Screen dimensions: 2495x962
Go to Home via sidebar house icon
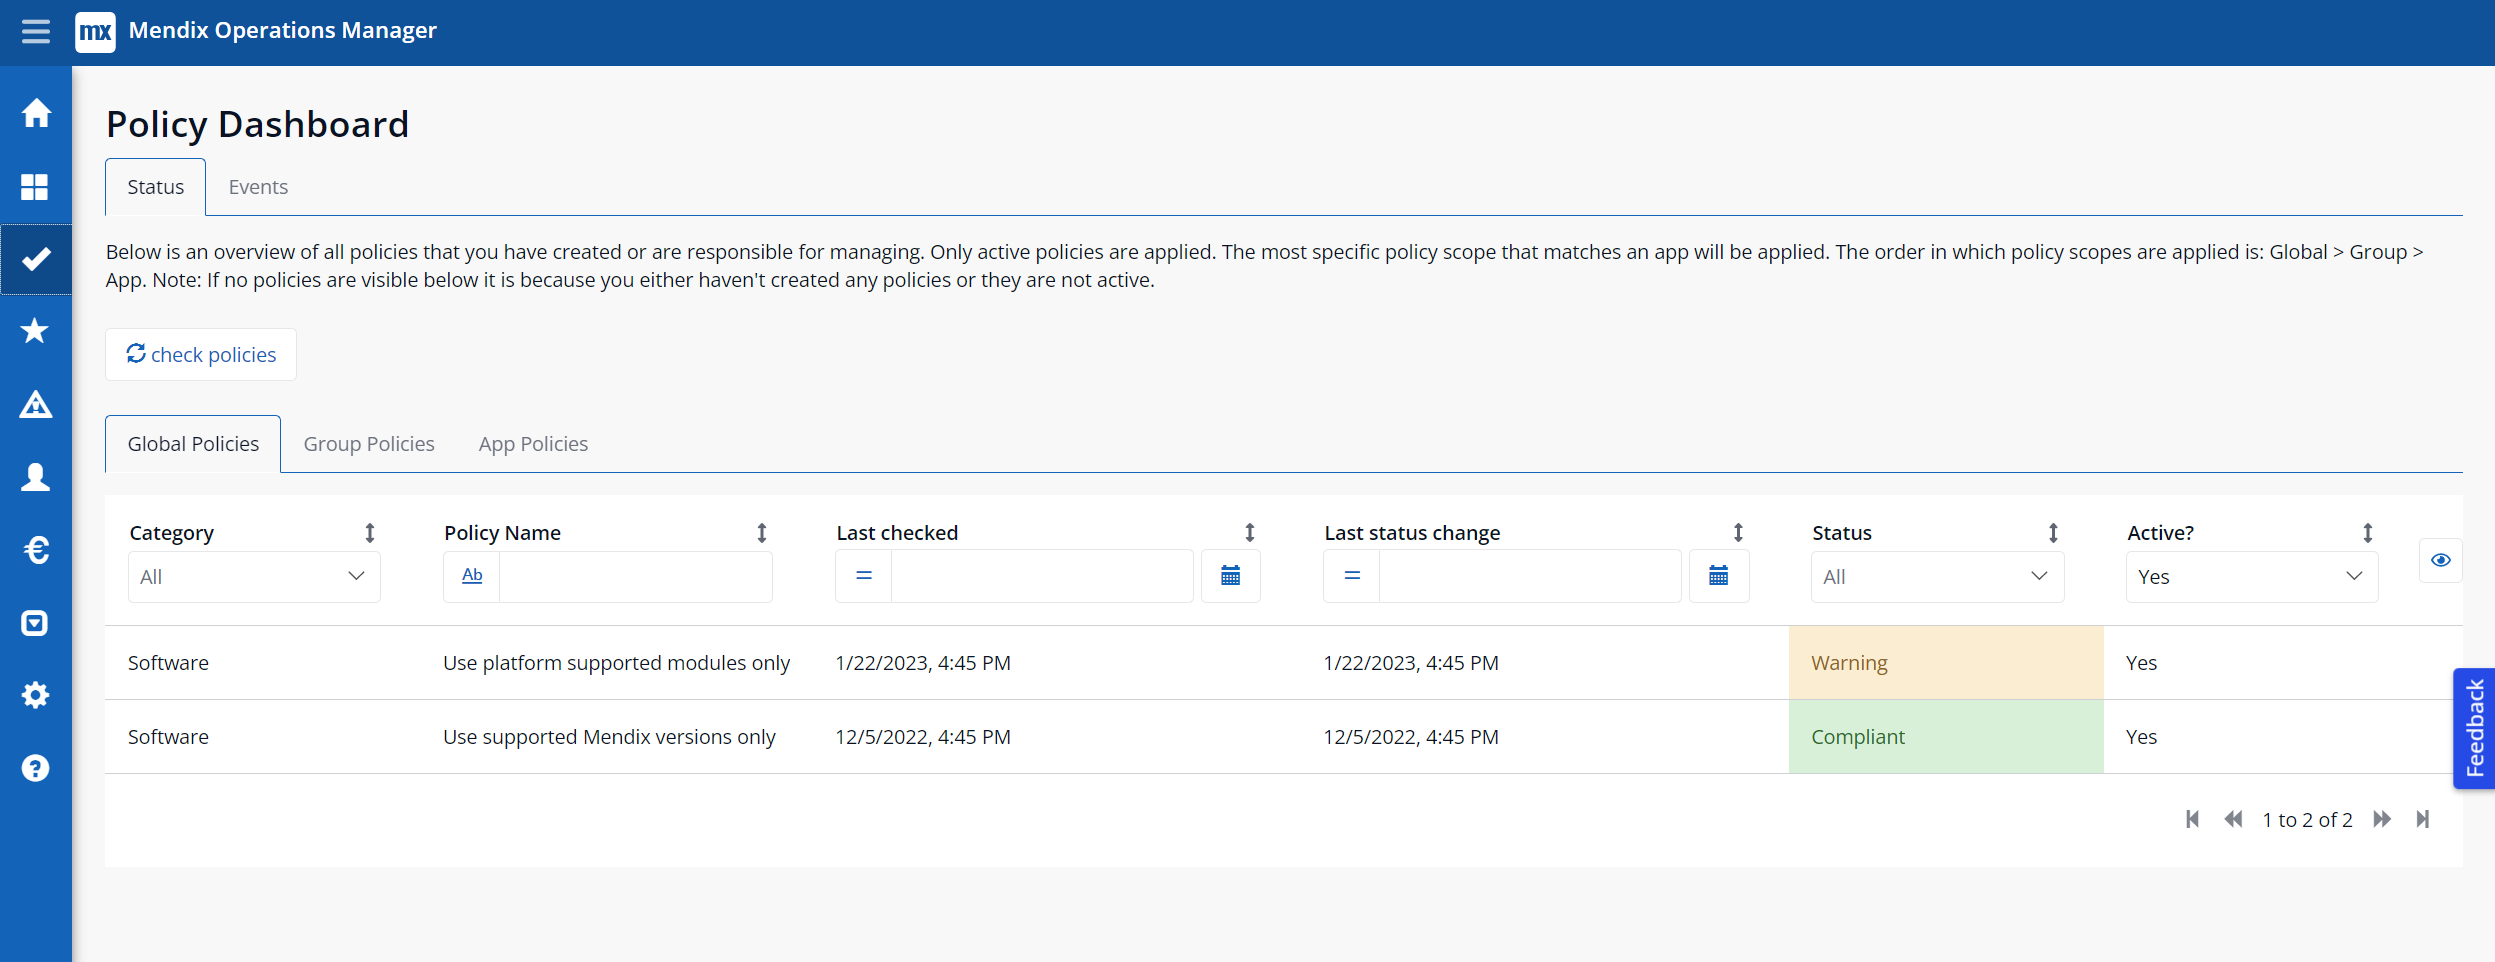click(36, 113)
